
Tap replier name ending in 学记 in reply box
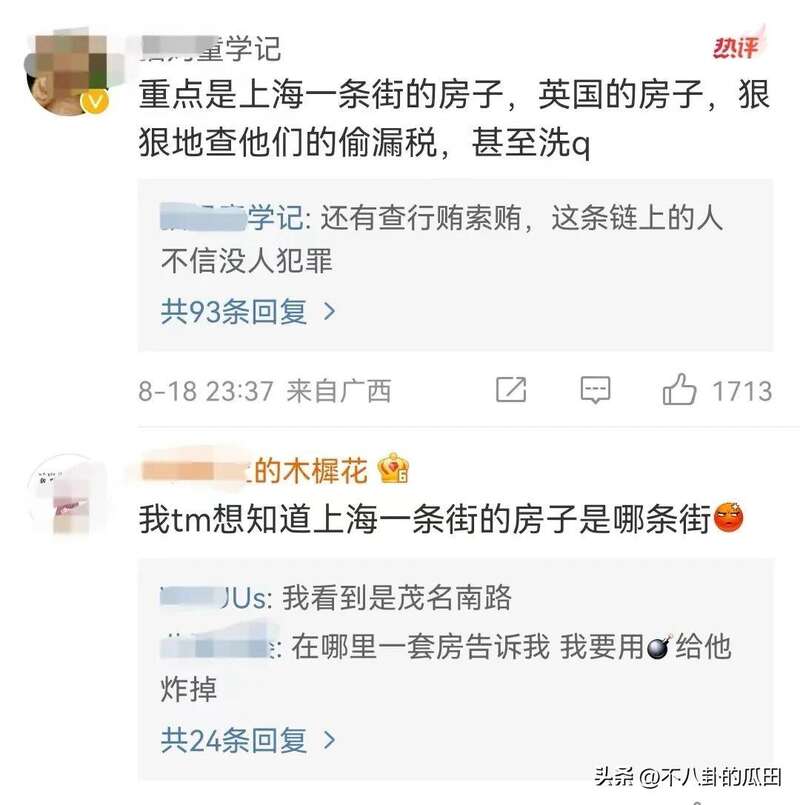point(233,218)
